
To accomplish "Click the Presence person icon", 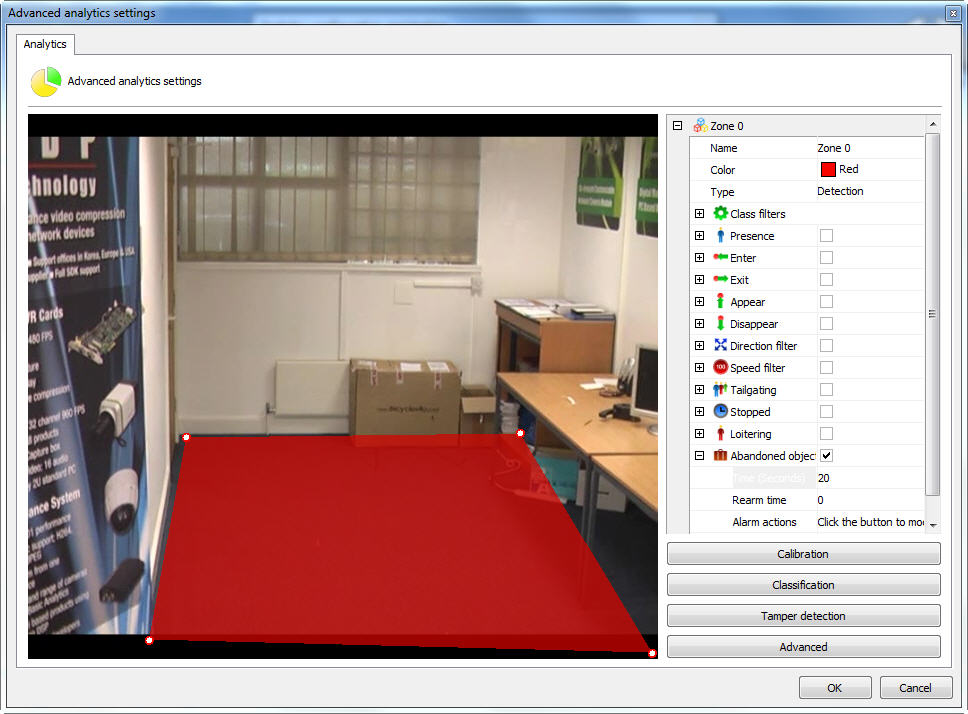I will pyautogui.click(x=720, y=235).
